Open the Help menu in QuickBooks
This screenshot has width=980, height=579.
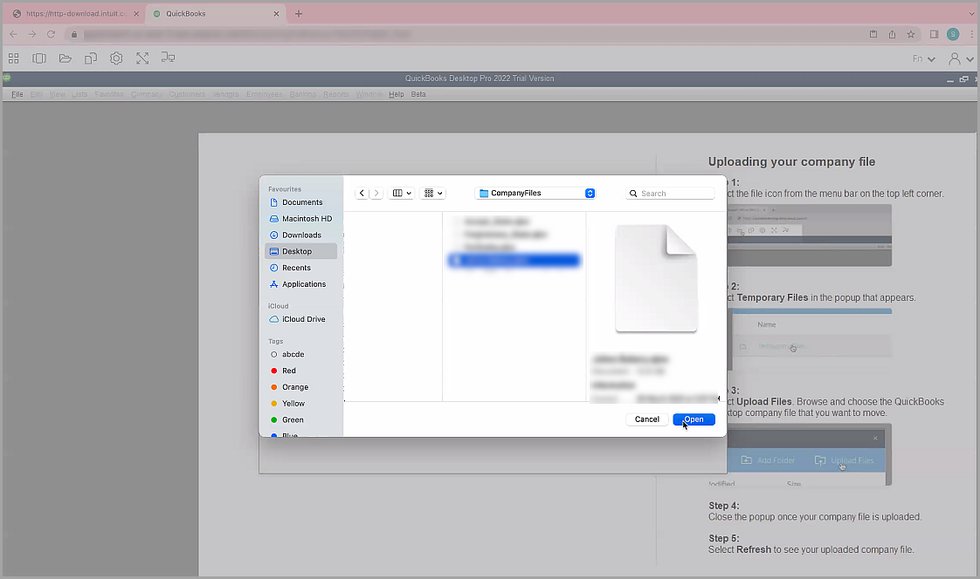pyautogui.click(x=396, y=94)
